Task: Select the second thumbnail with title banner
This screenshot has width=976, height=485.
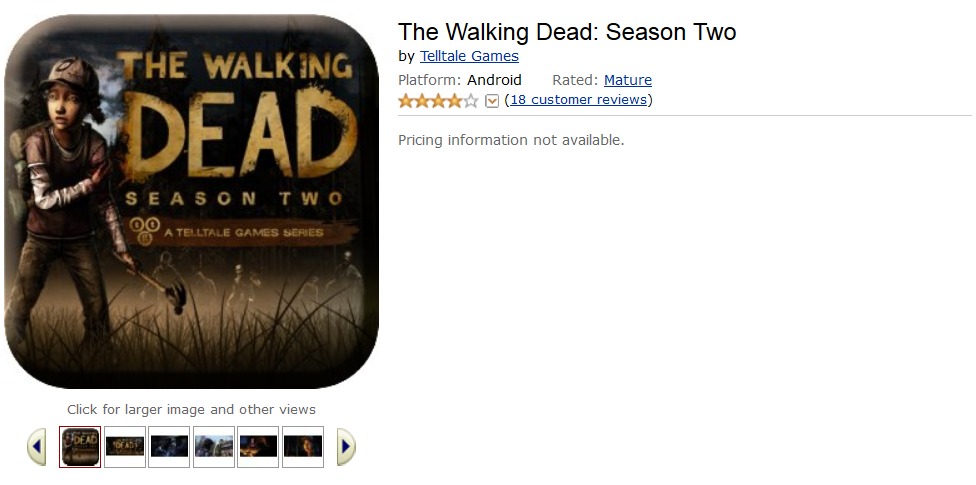Action: (x=124, y=446)
